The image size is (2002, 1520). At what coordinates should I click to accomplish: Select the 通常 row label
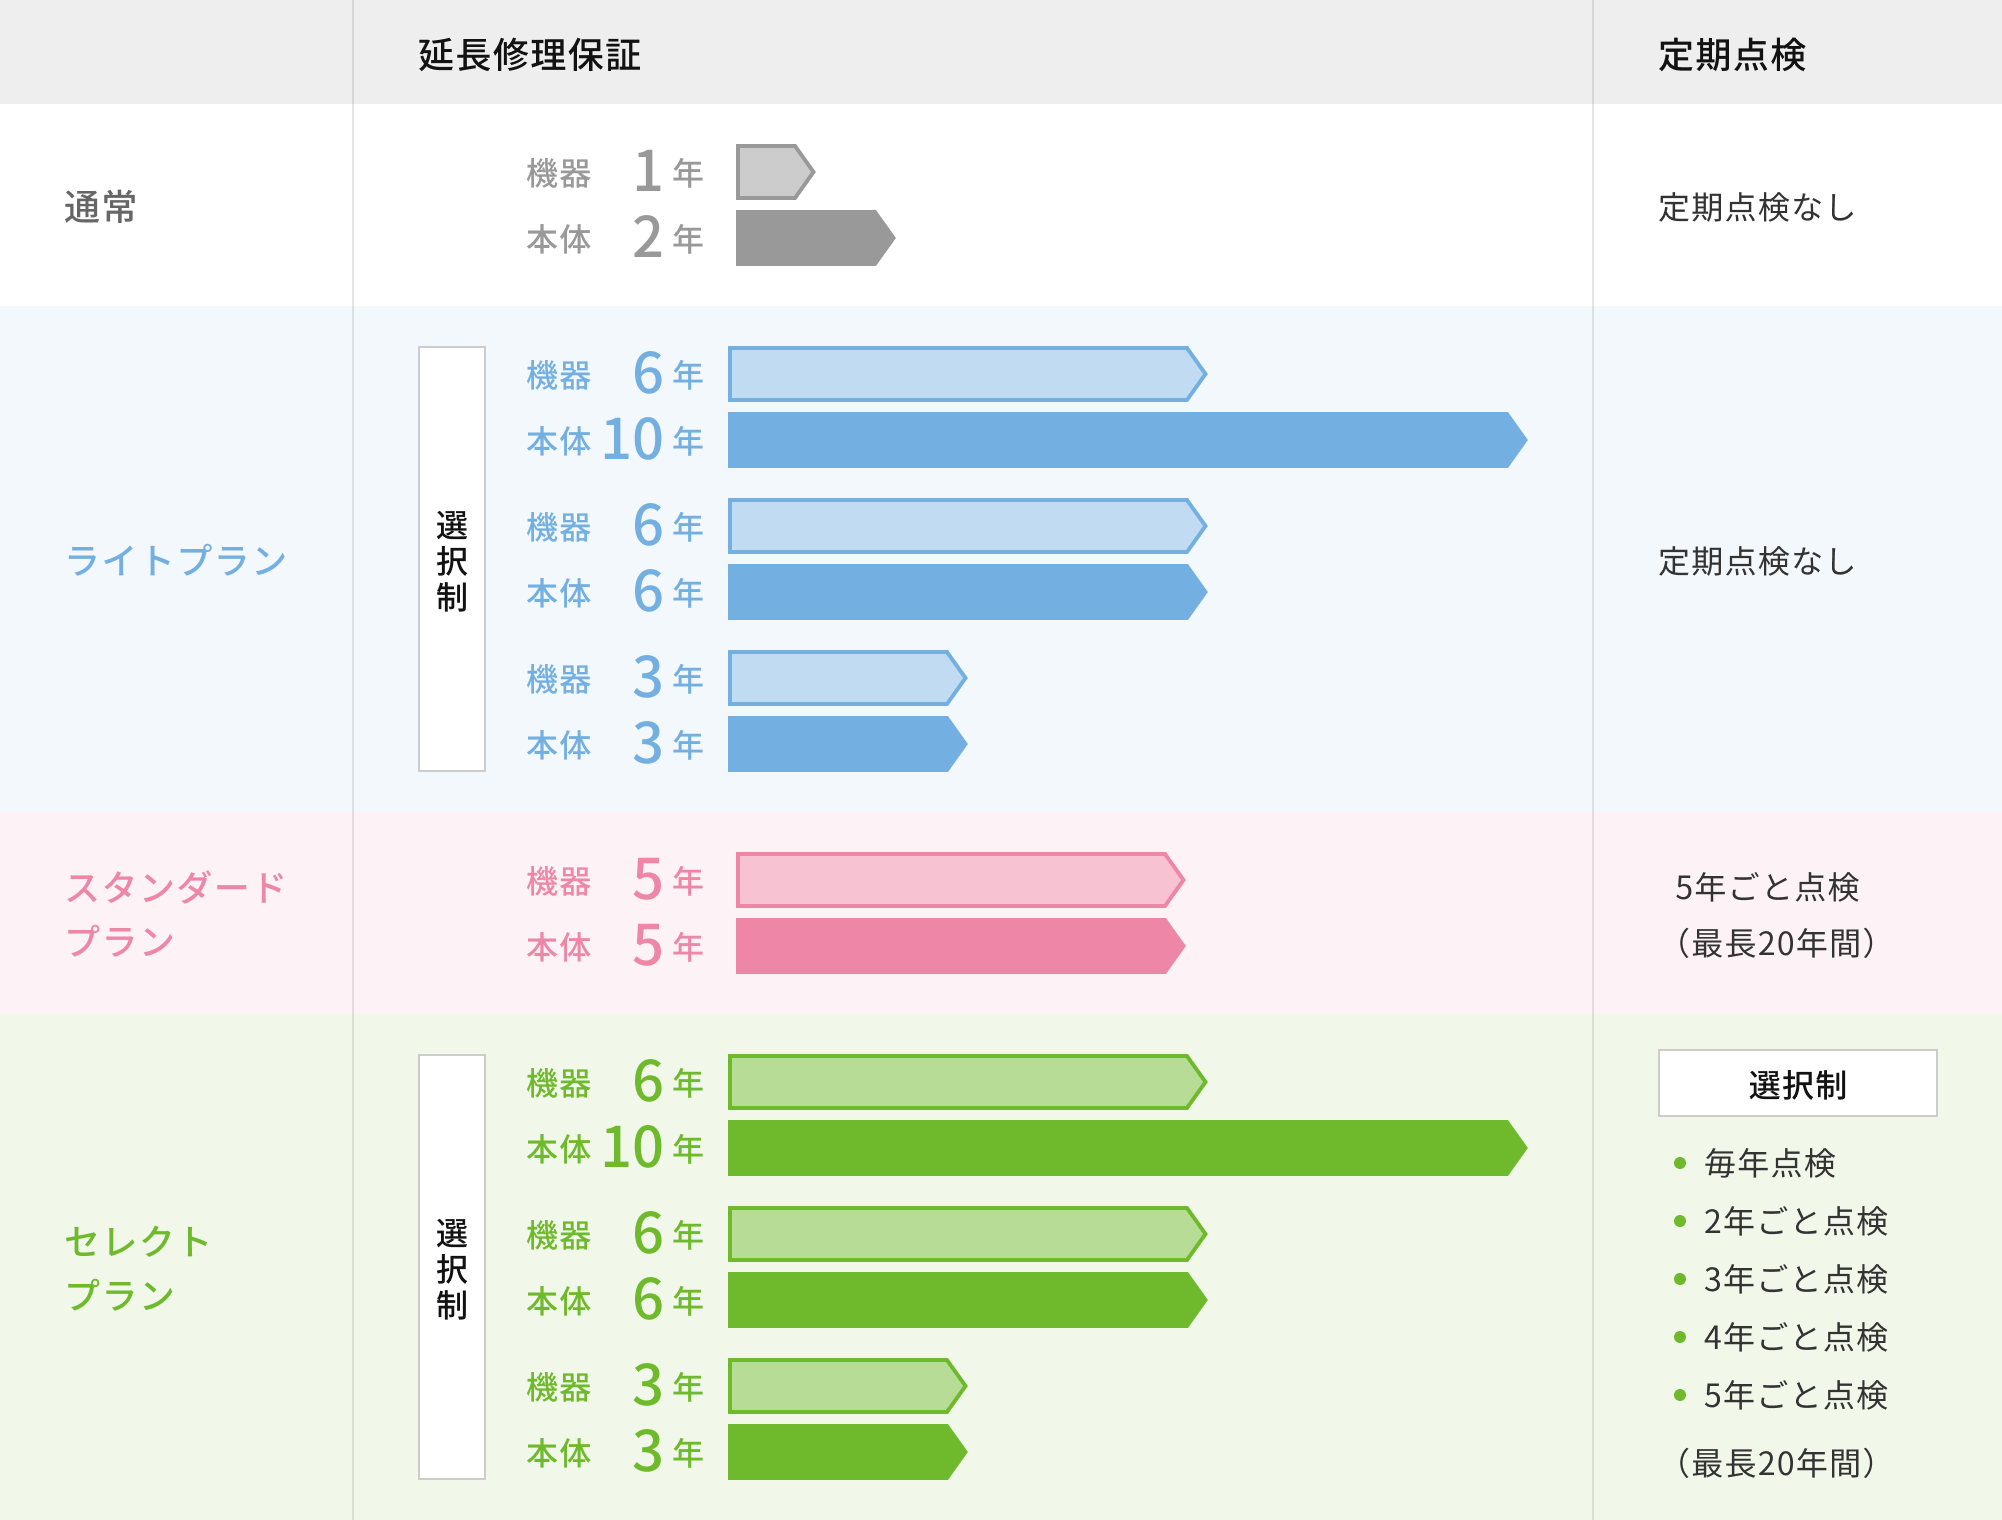click(100, 207)
